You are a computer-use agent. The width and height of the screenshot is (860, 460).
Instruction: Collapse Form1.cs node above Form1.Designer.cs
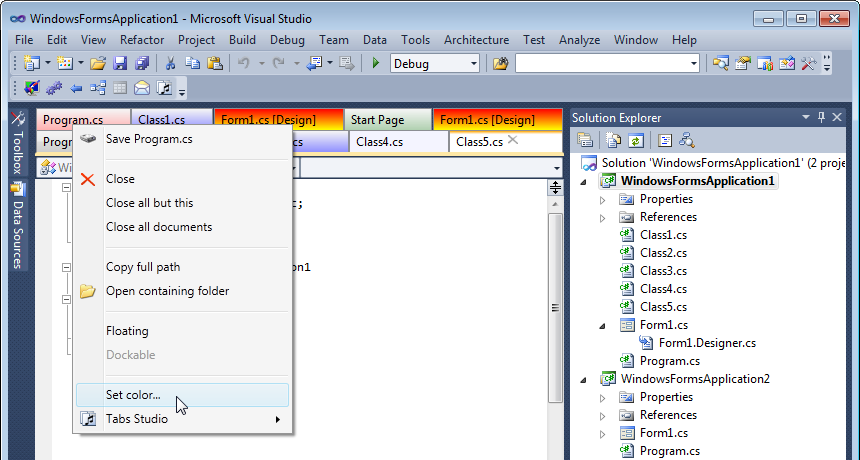tap(602, 326)
